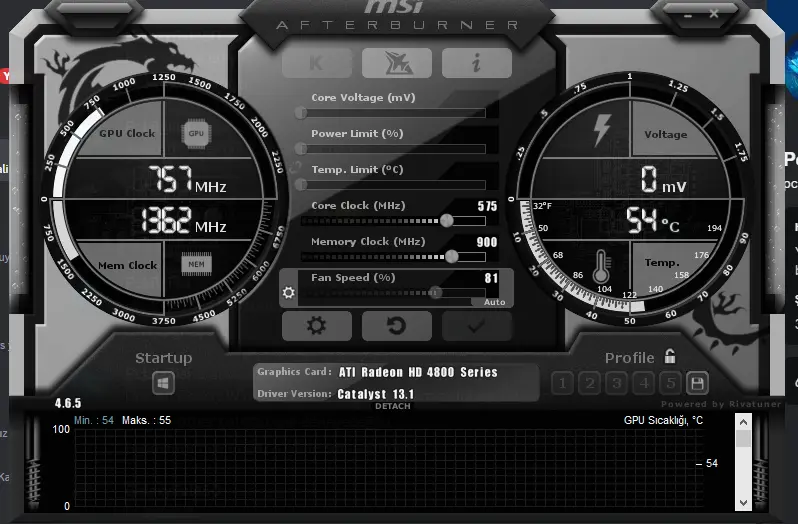798x524 pixels.
Task: Click the Memory Clock slider knob
Action: 451,256
